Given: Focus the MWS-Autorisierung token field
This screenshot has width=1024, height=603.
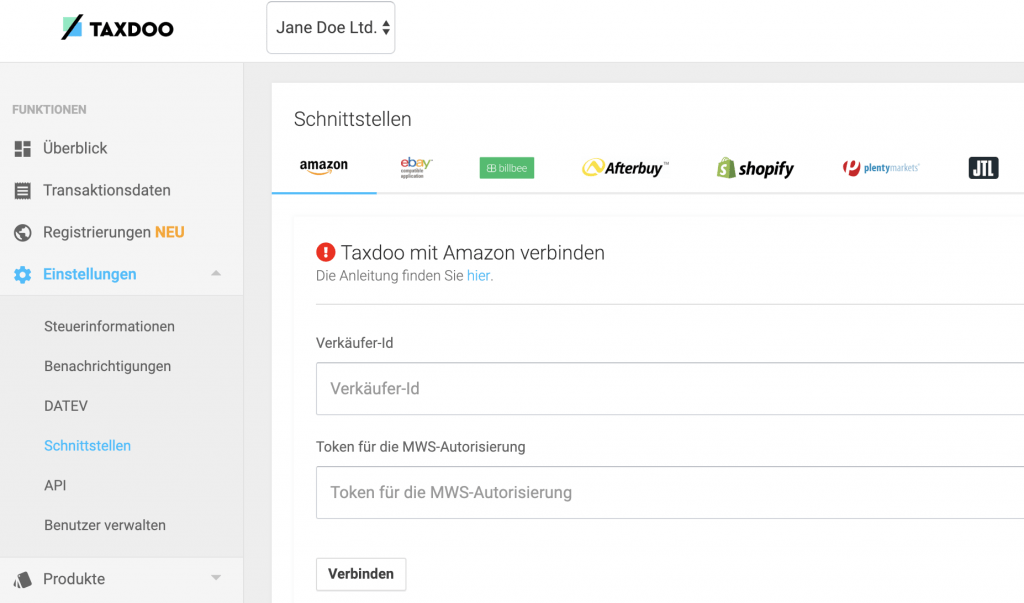Looking at the screenshot, I should 670,493.
